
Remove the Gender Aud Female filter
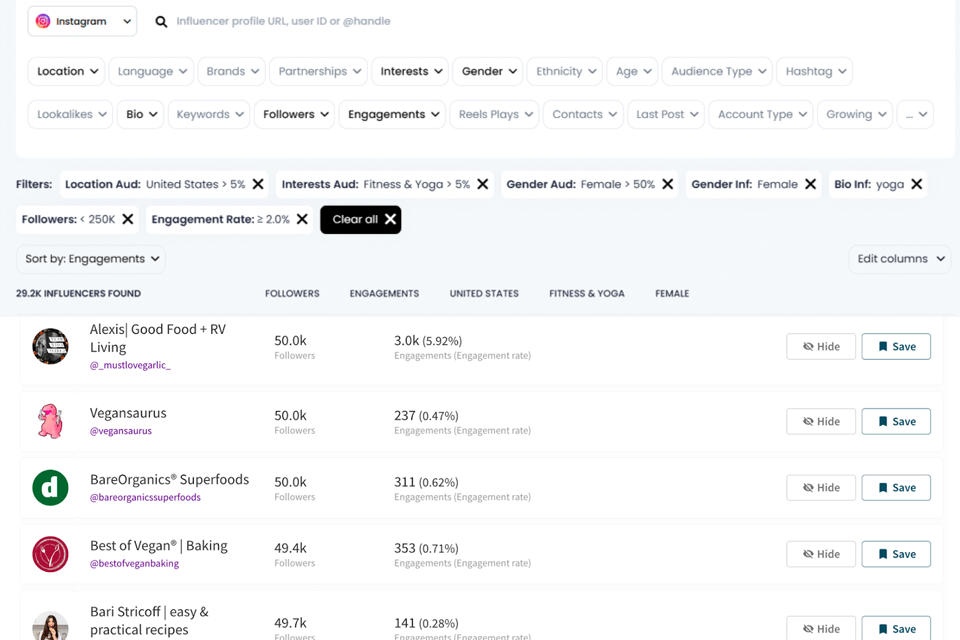(668, 184)
